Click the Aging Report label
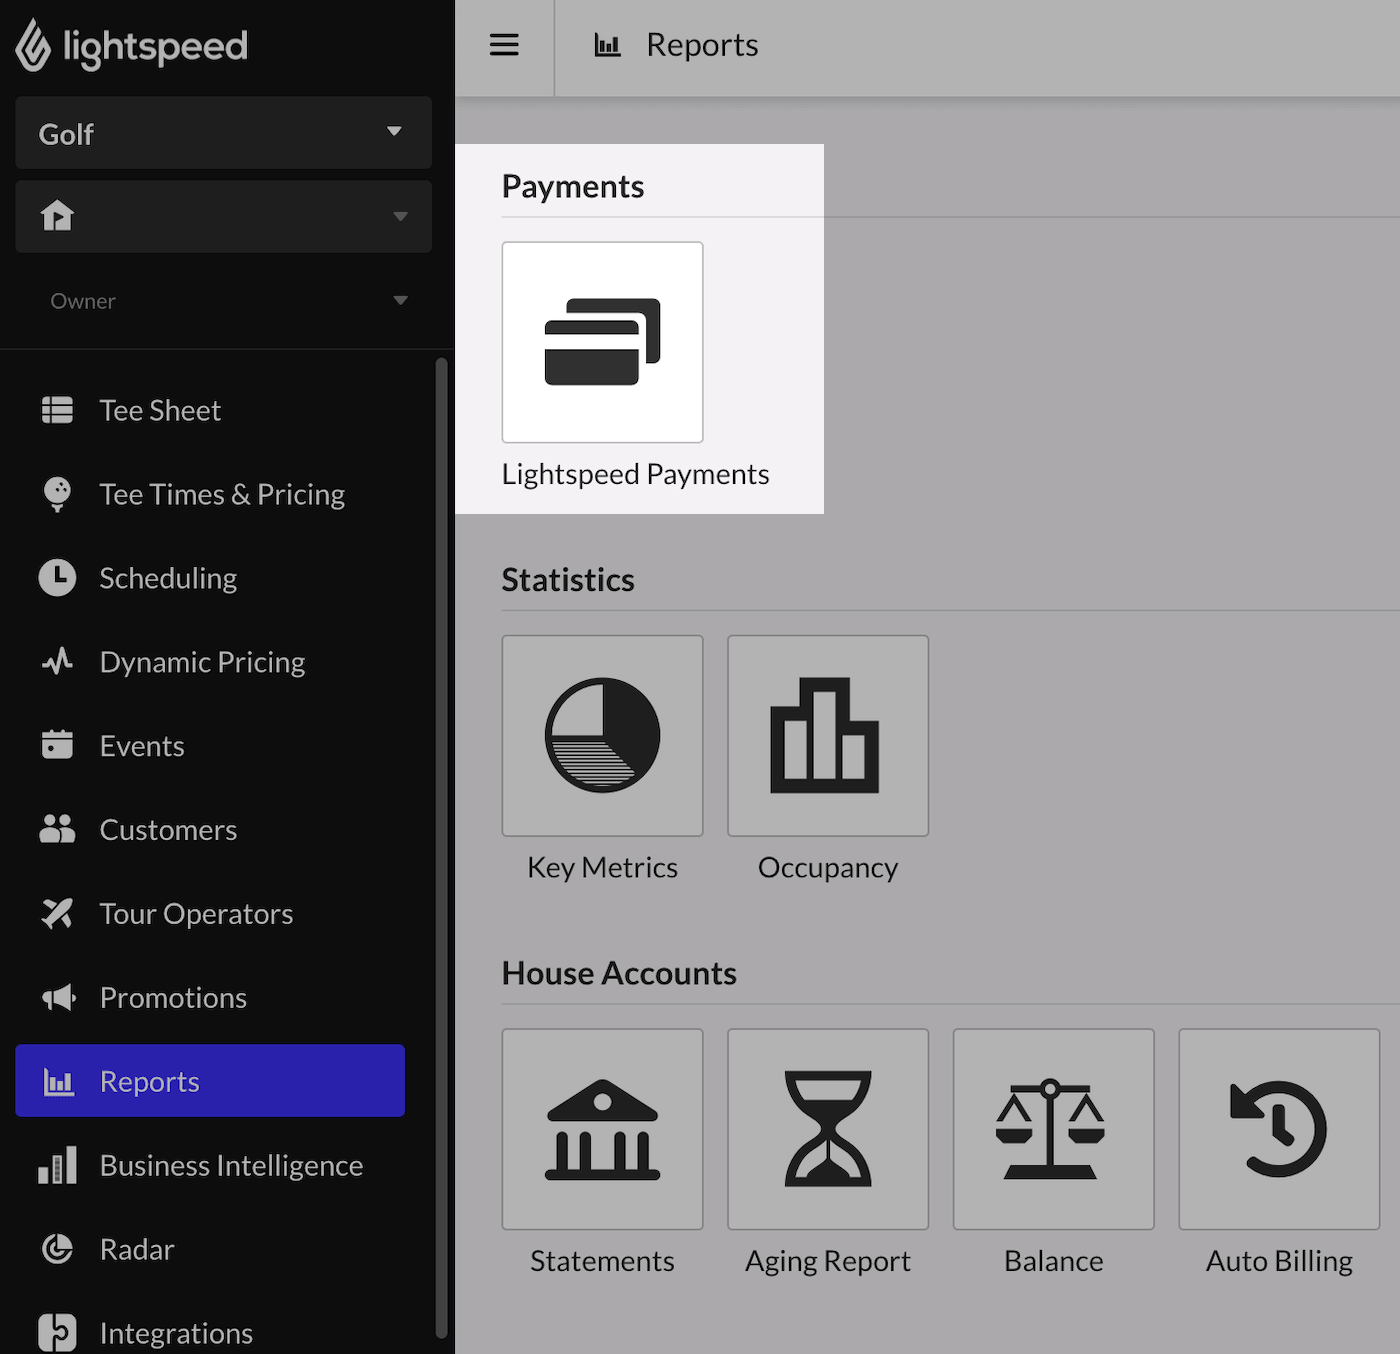Image resolution: width=1400 pixels, height=1354 pixels. click(828, 1262)
